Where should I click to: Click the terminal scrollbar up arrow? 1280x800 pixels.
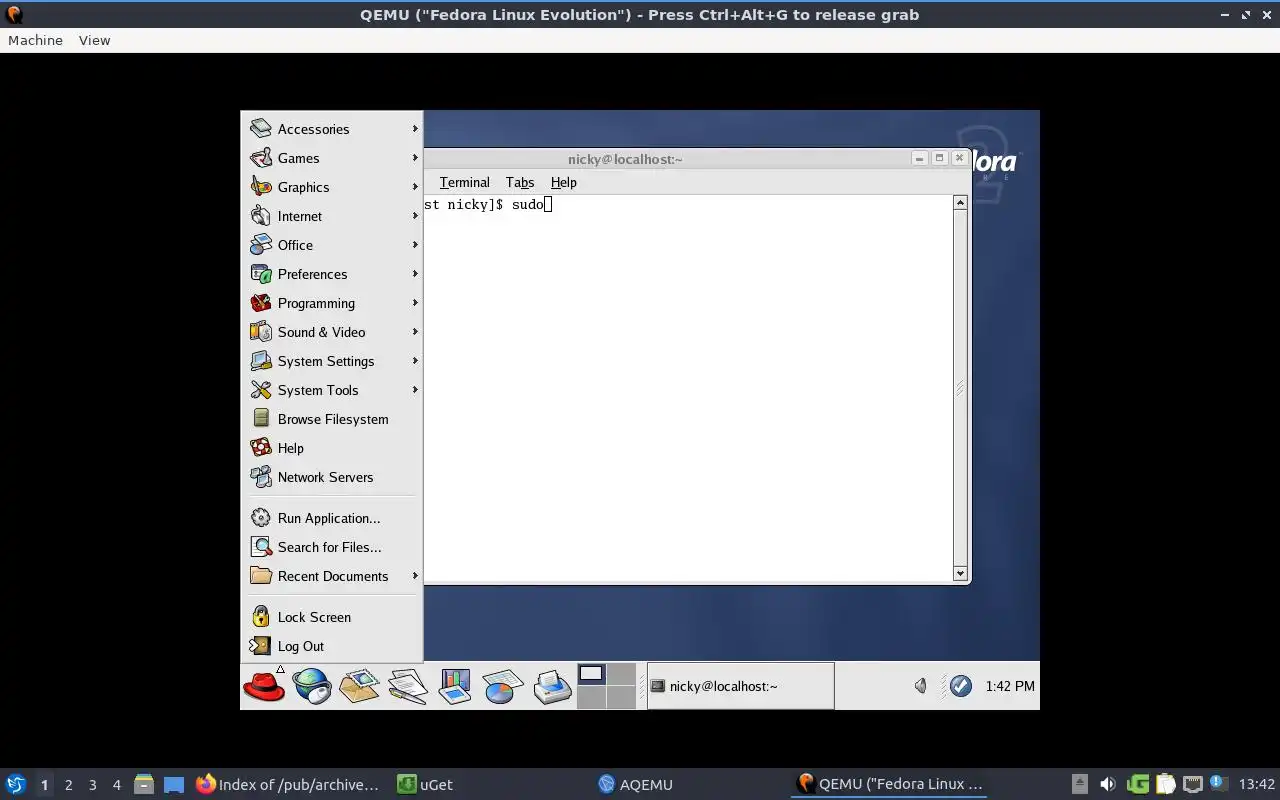(x=960, y=203)
